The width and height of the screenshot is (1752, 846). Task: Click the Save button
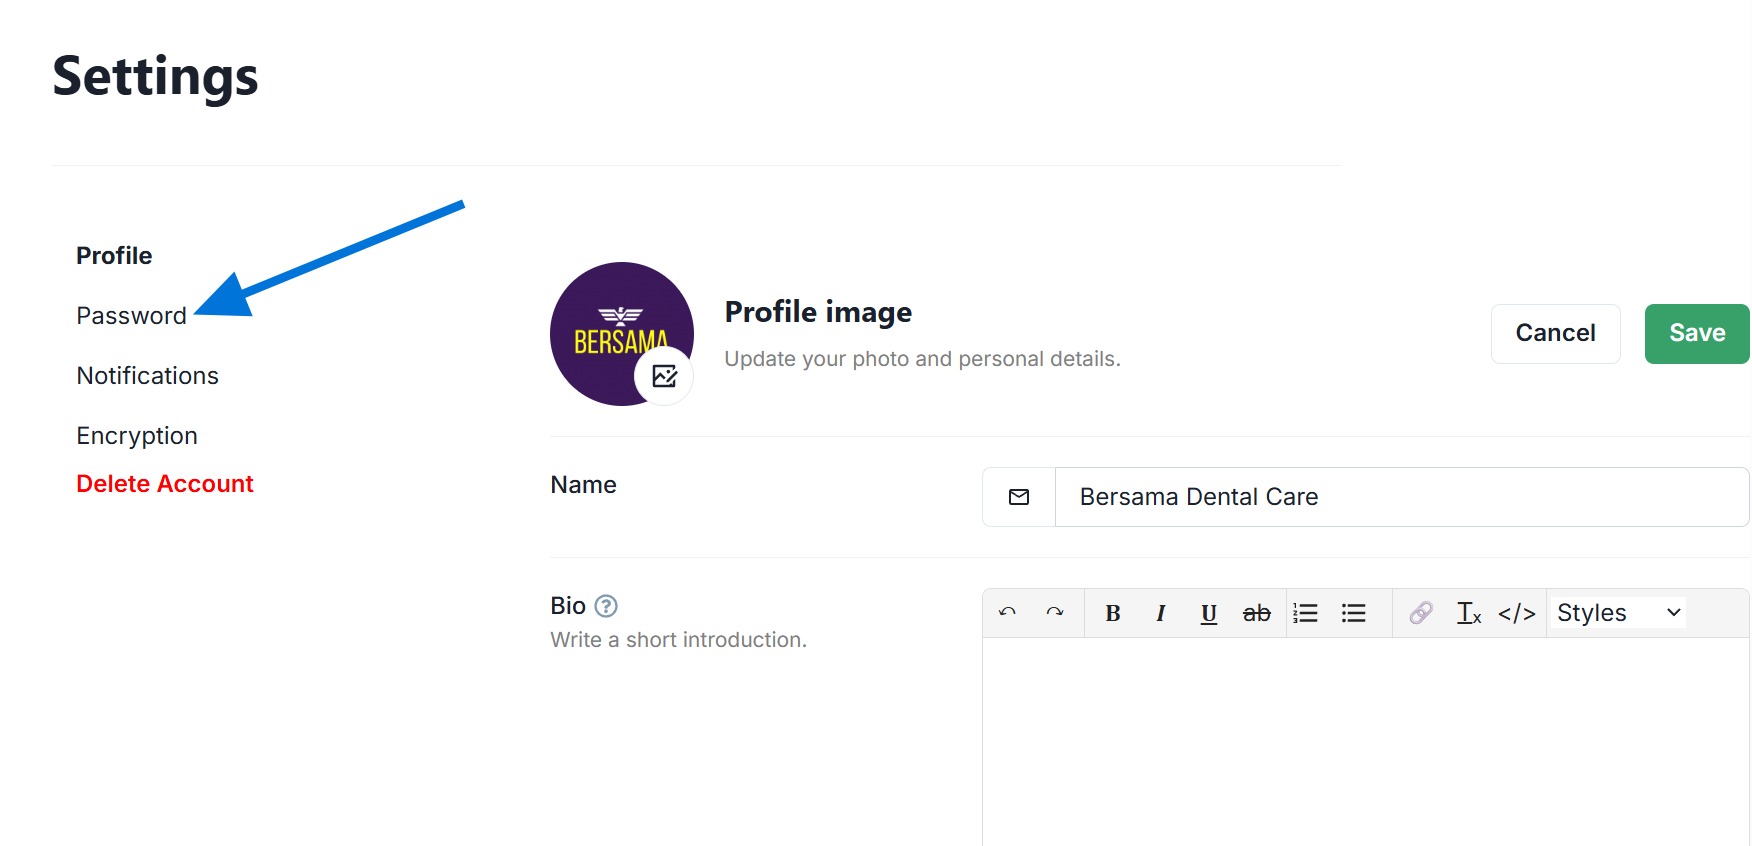tap(1696, 334)
